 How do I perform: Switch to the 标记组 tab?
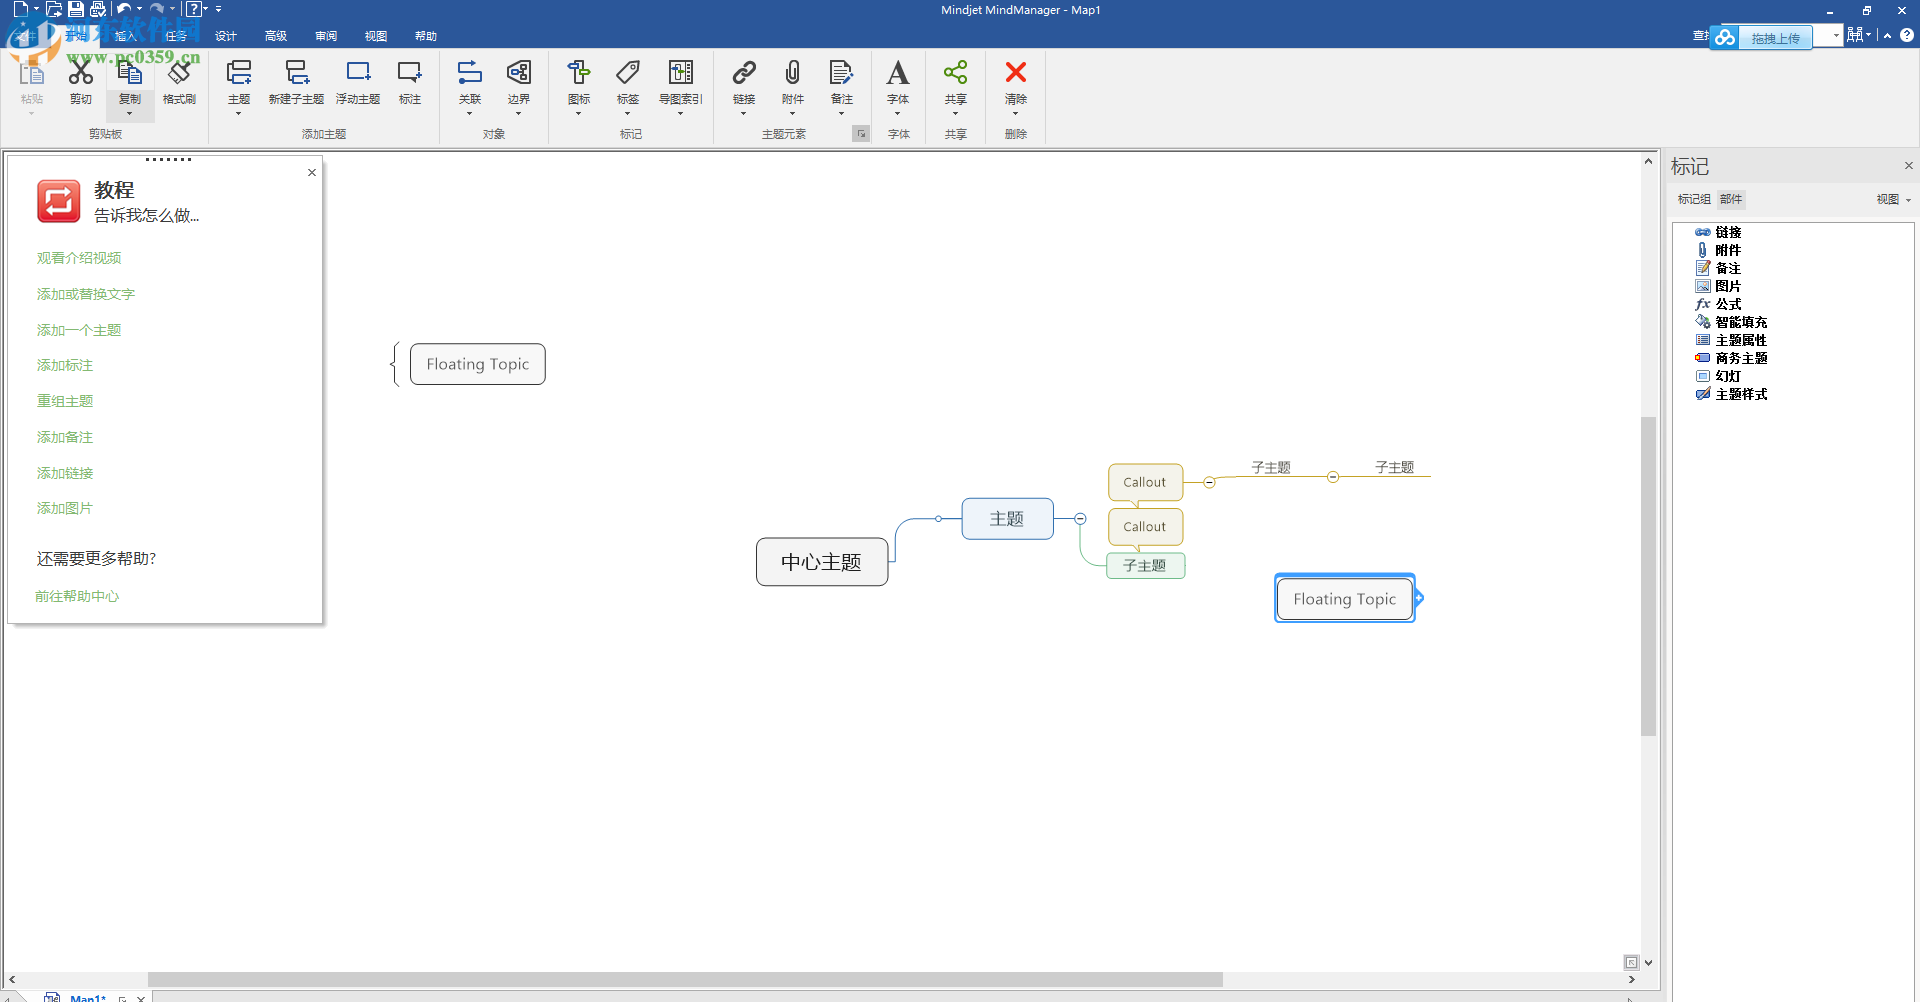tap(1693, 199)
